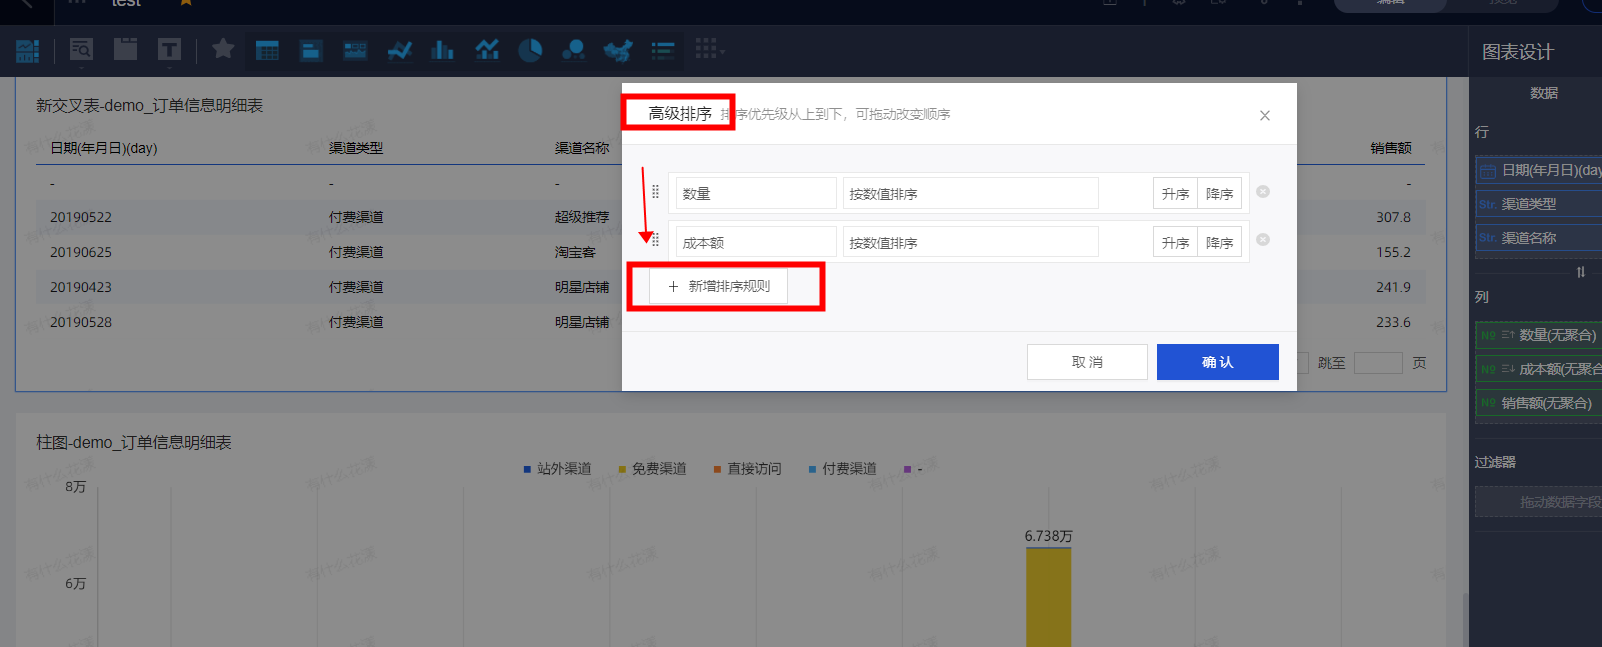
Task: Click the line chart toolbar icon
Action: 400,50
